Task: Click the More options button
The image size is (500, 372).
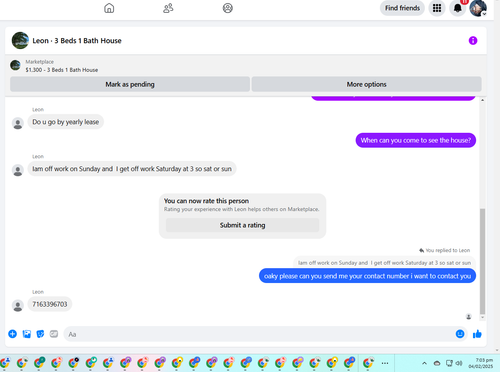Action: click(x=366, y=84)
